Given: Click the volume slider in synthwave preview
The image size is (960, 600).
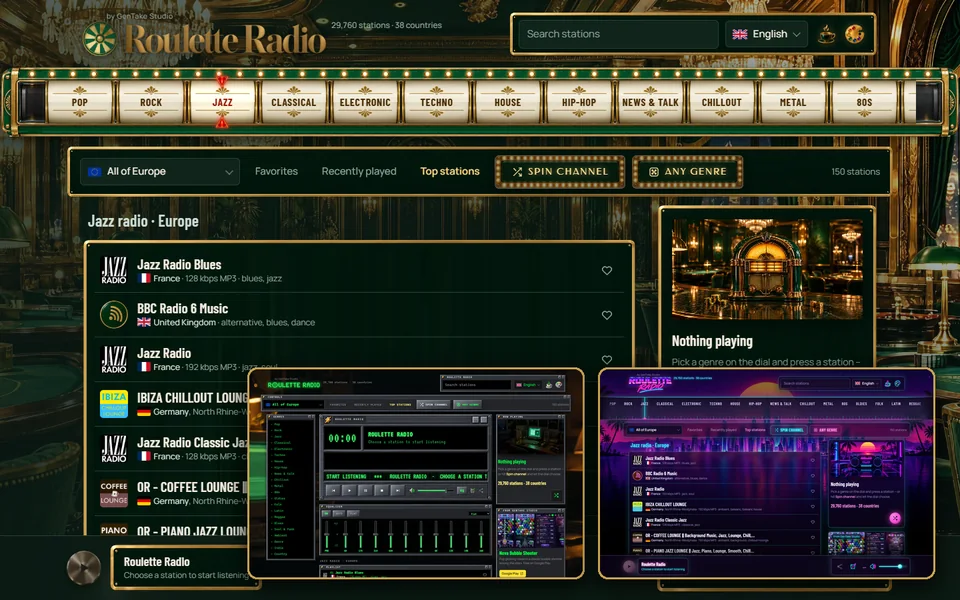Looking at the screenshot, I should [893, 566].
